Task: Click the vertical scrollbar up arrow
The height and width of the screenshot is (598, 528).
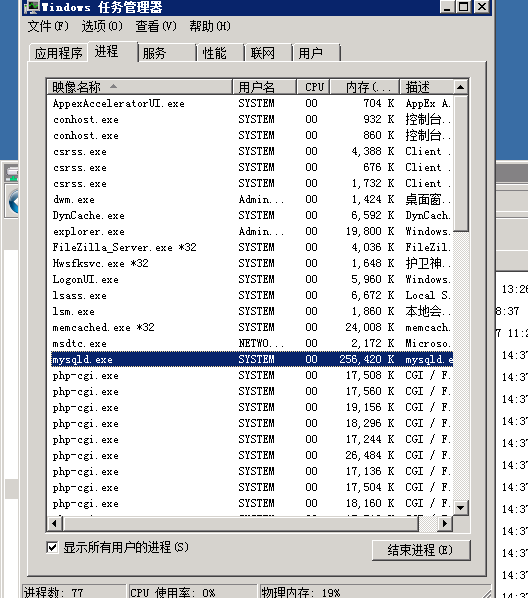Action: pyautogui.click(x=460, y=87)
